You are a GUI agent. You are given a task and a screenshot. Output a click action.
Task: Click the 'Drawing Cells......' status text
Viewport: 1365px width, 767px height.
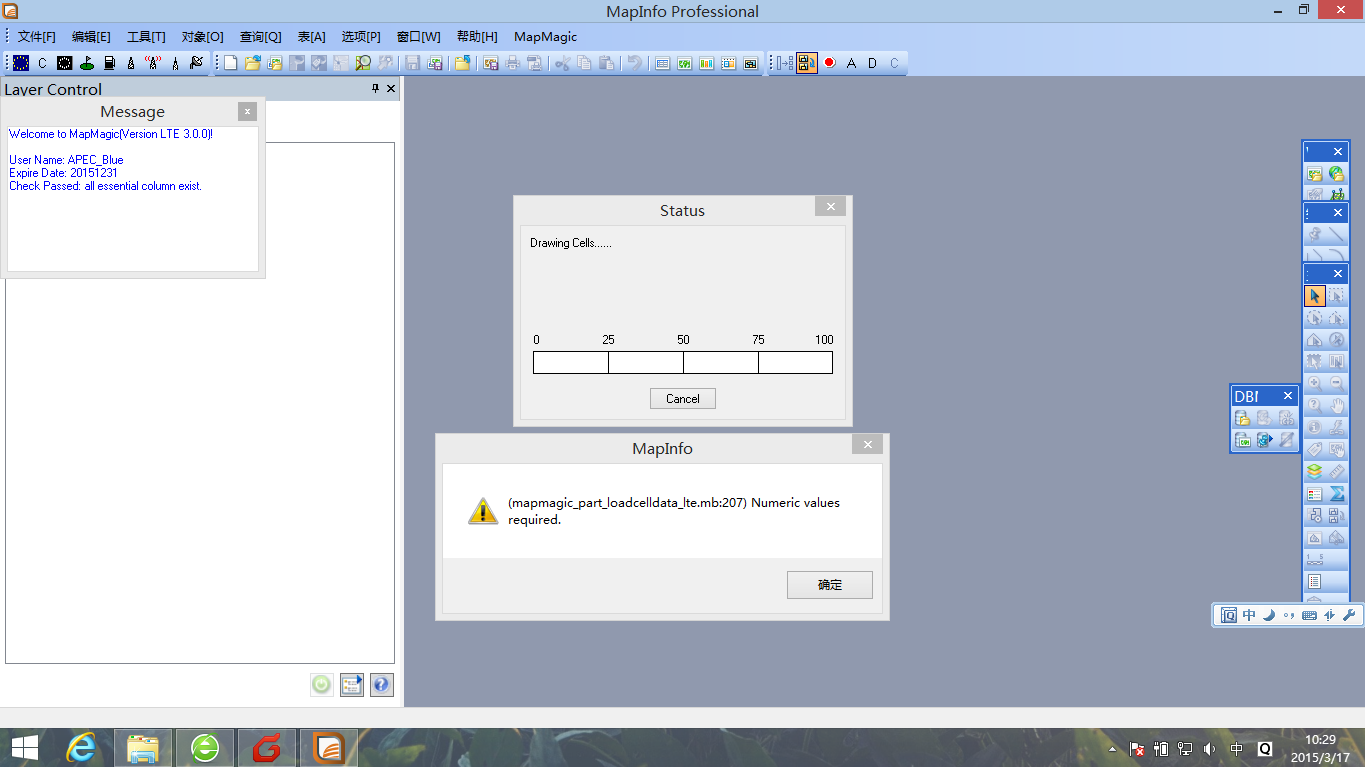pyautogui.click(x=571, y=243)
